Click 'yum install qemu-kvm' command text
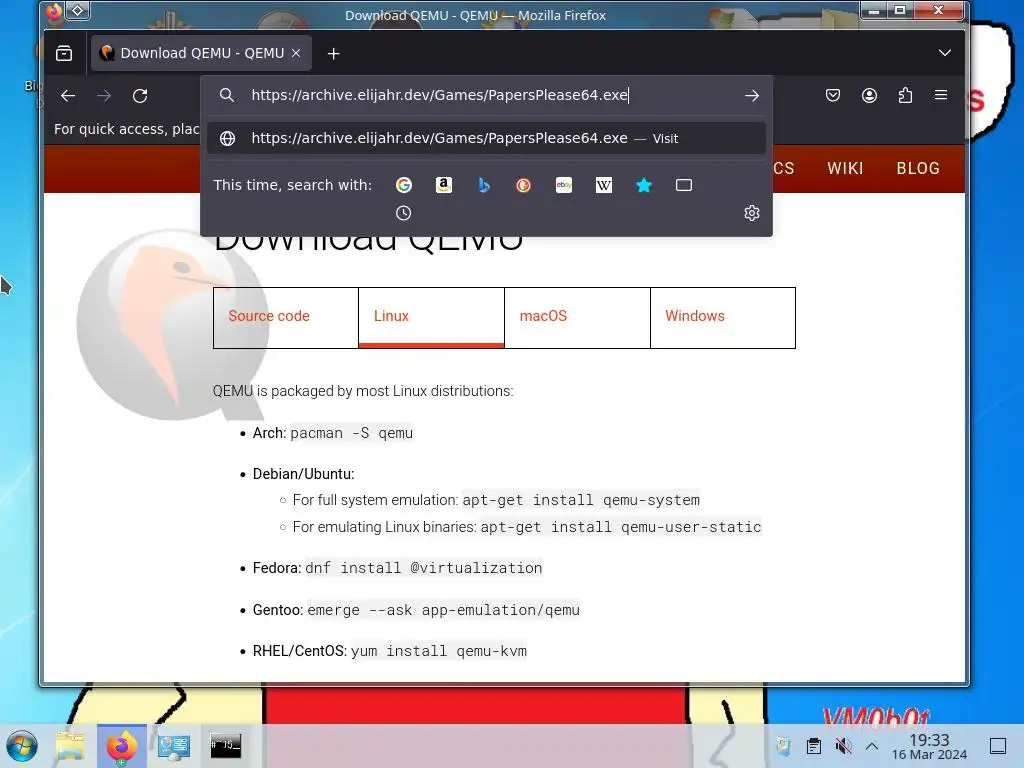 pyautogui.click(x=438, y=651)
